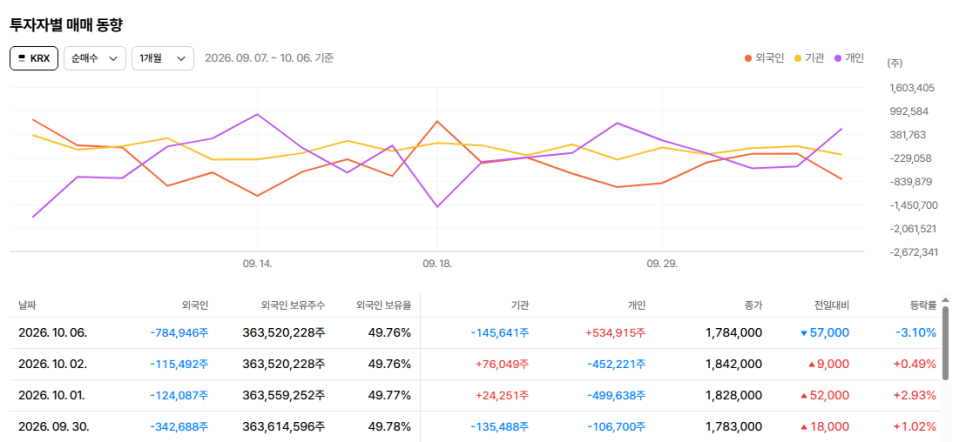Click the -115,492주 foreign net value
The width and height of the screenshot is (966, 442).
[x=179, y=364]
